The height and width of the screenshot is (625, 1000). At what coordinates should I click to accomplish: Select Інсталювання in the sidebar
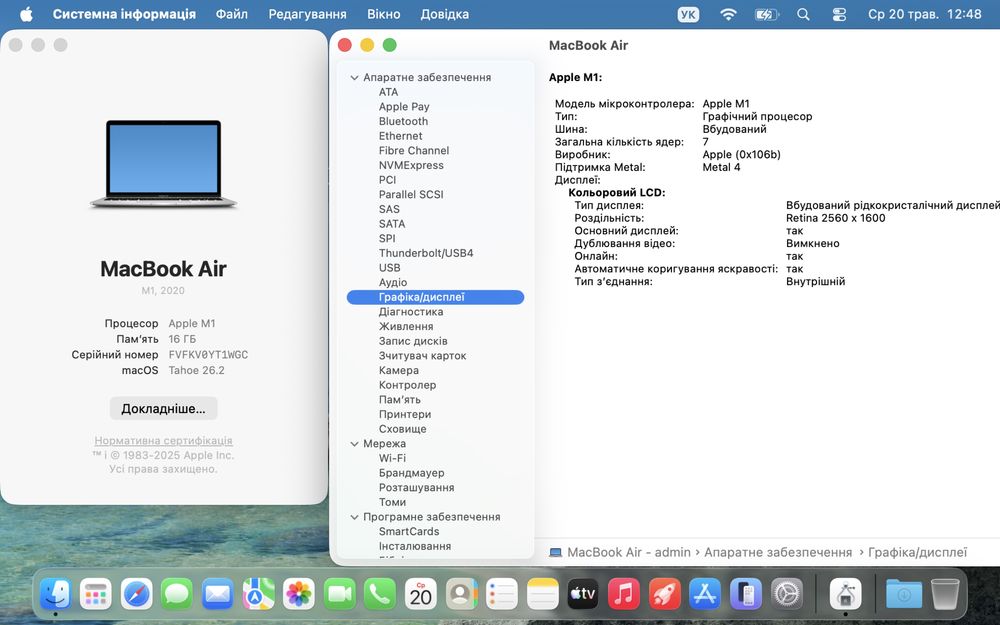415,547
